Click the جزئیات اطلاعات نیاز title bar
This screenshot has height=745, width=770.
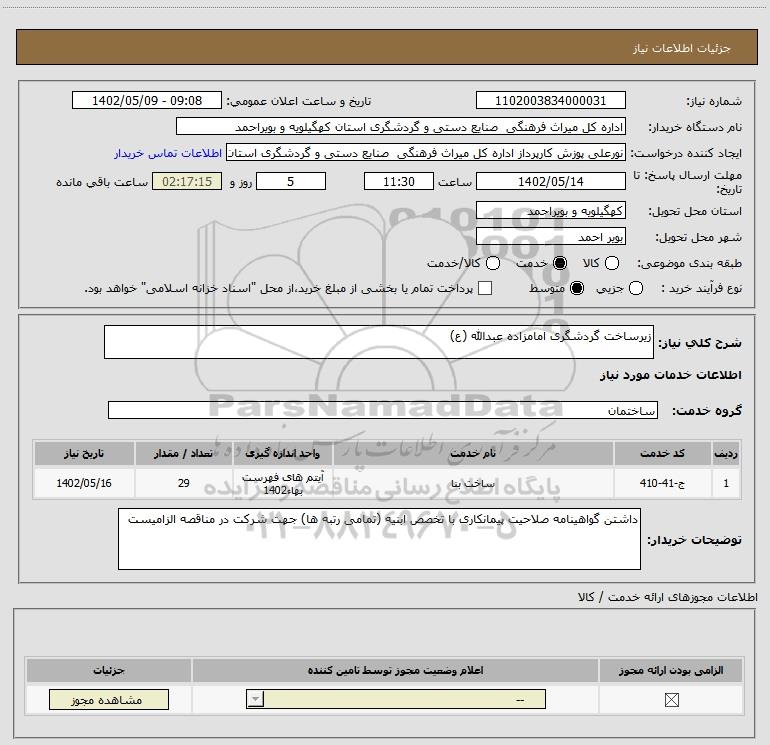click(x=386, y=47)
